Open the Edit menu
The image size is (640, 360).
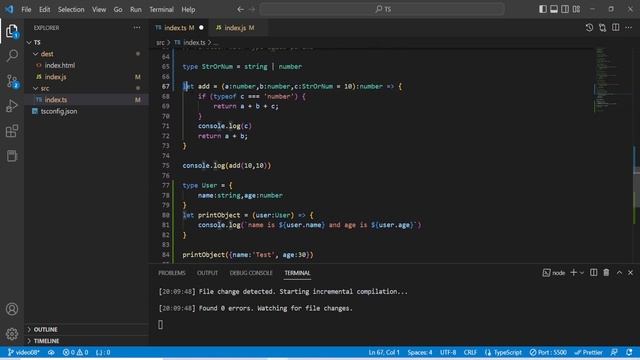pyautogui.click(x=44, y=9)
